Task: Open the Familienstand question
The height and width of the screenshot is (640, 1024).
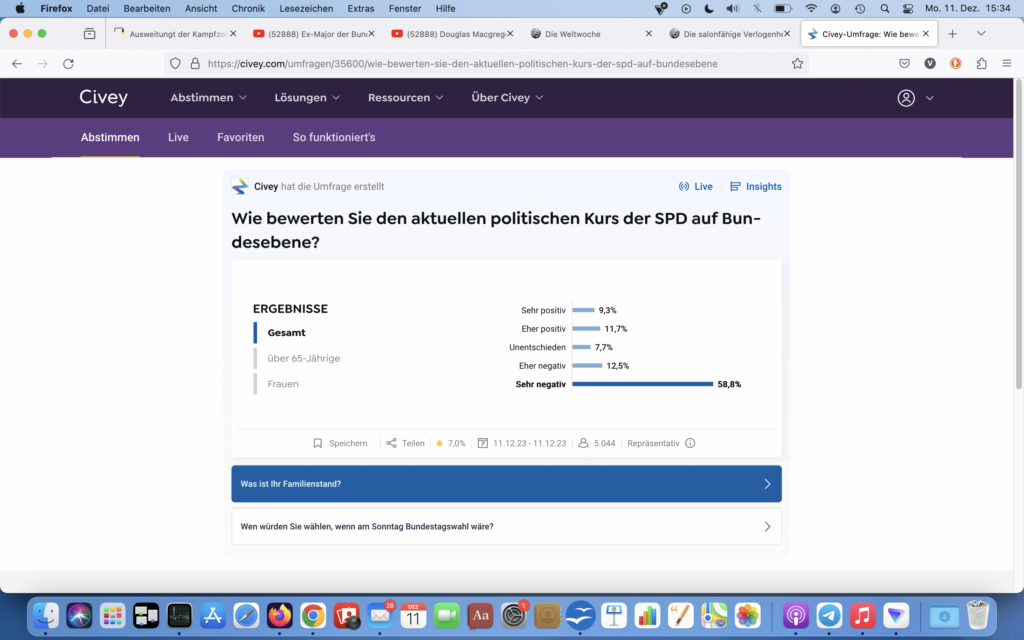Action: [506, 484]
